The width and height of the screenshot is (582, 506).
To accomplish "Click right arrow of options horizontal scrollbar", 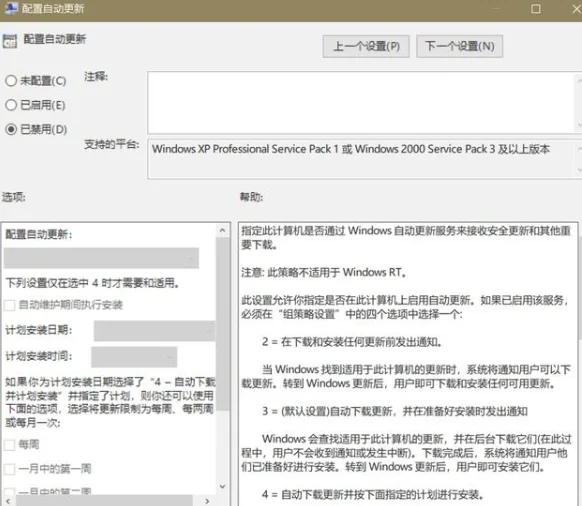I will coord(207,501).
